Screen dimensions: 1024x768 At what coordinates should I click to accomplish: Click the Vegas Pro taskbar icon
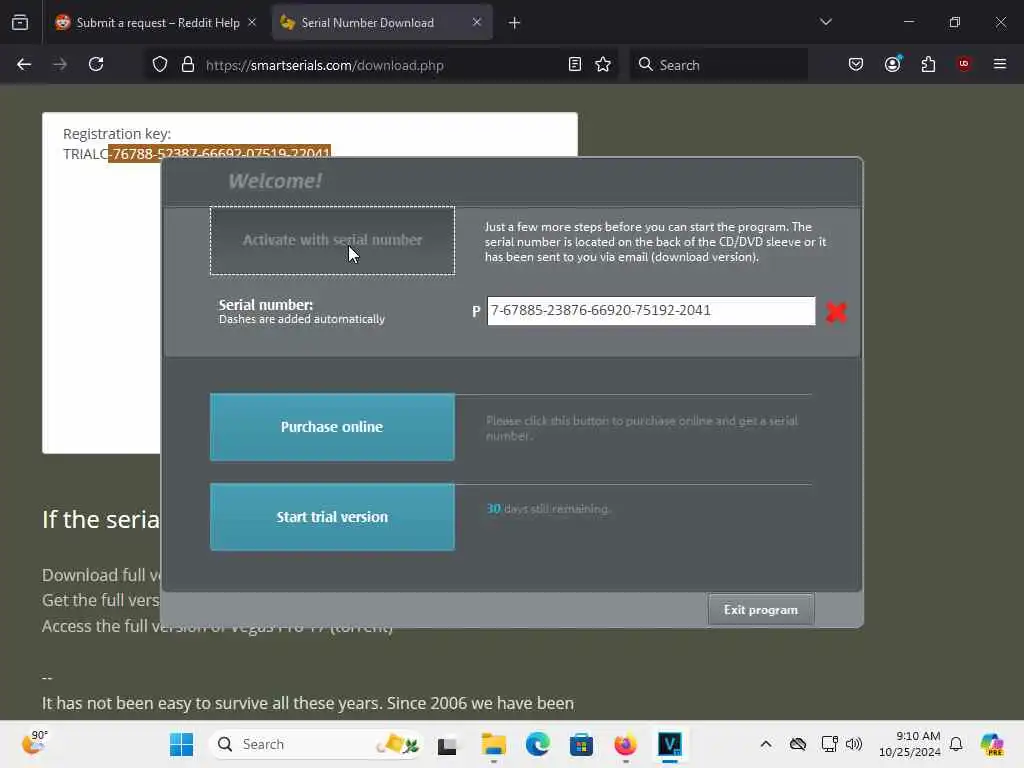[670, 744]
